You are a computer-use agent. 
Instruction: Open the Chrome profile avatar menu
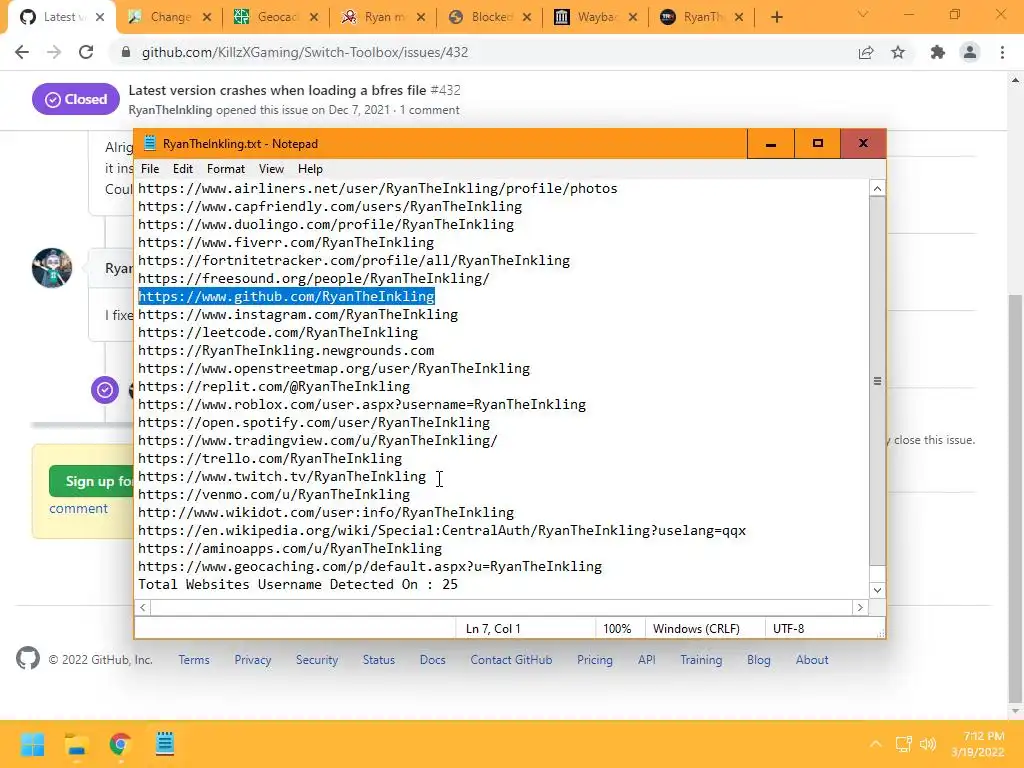[970, 52]
